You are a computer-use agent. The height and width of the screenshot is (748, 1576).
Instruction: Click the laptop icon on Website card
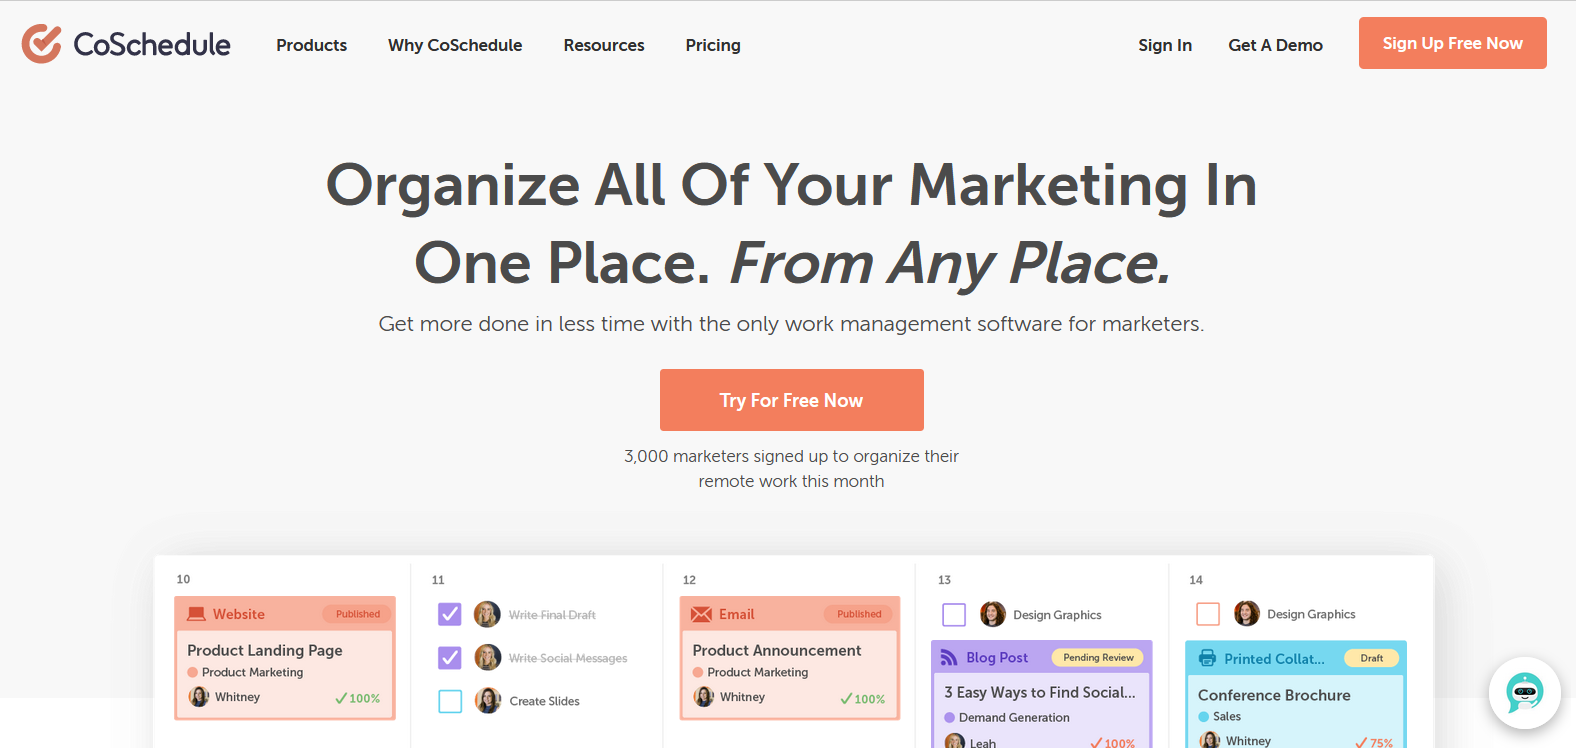pyautogui.click(x=197, y=614)
